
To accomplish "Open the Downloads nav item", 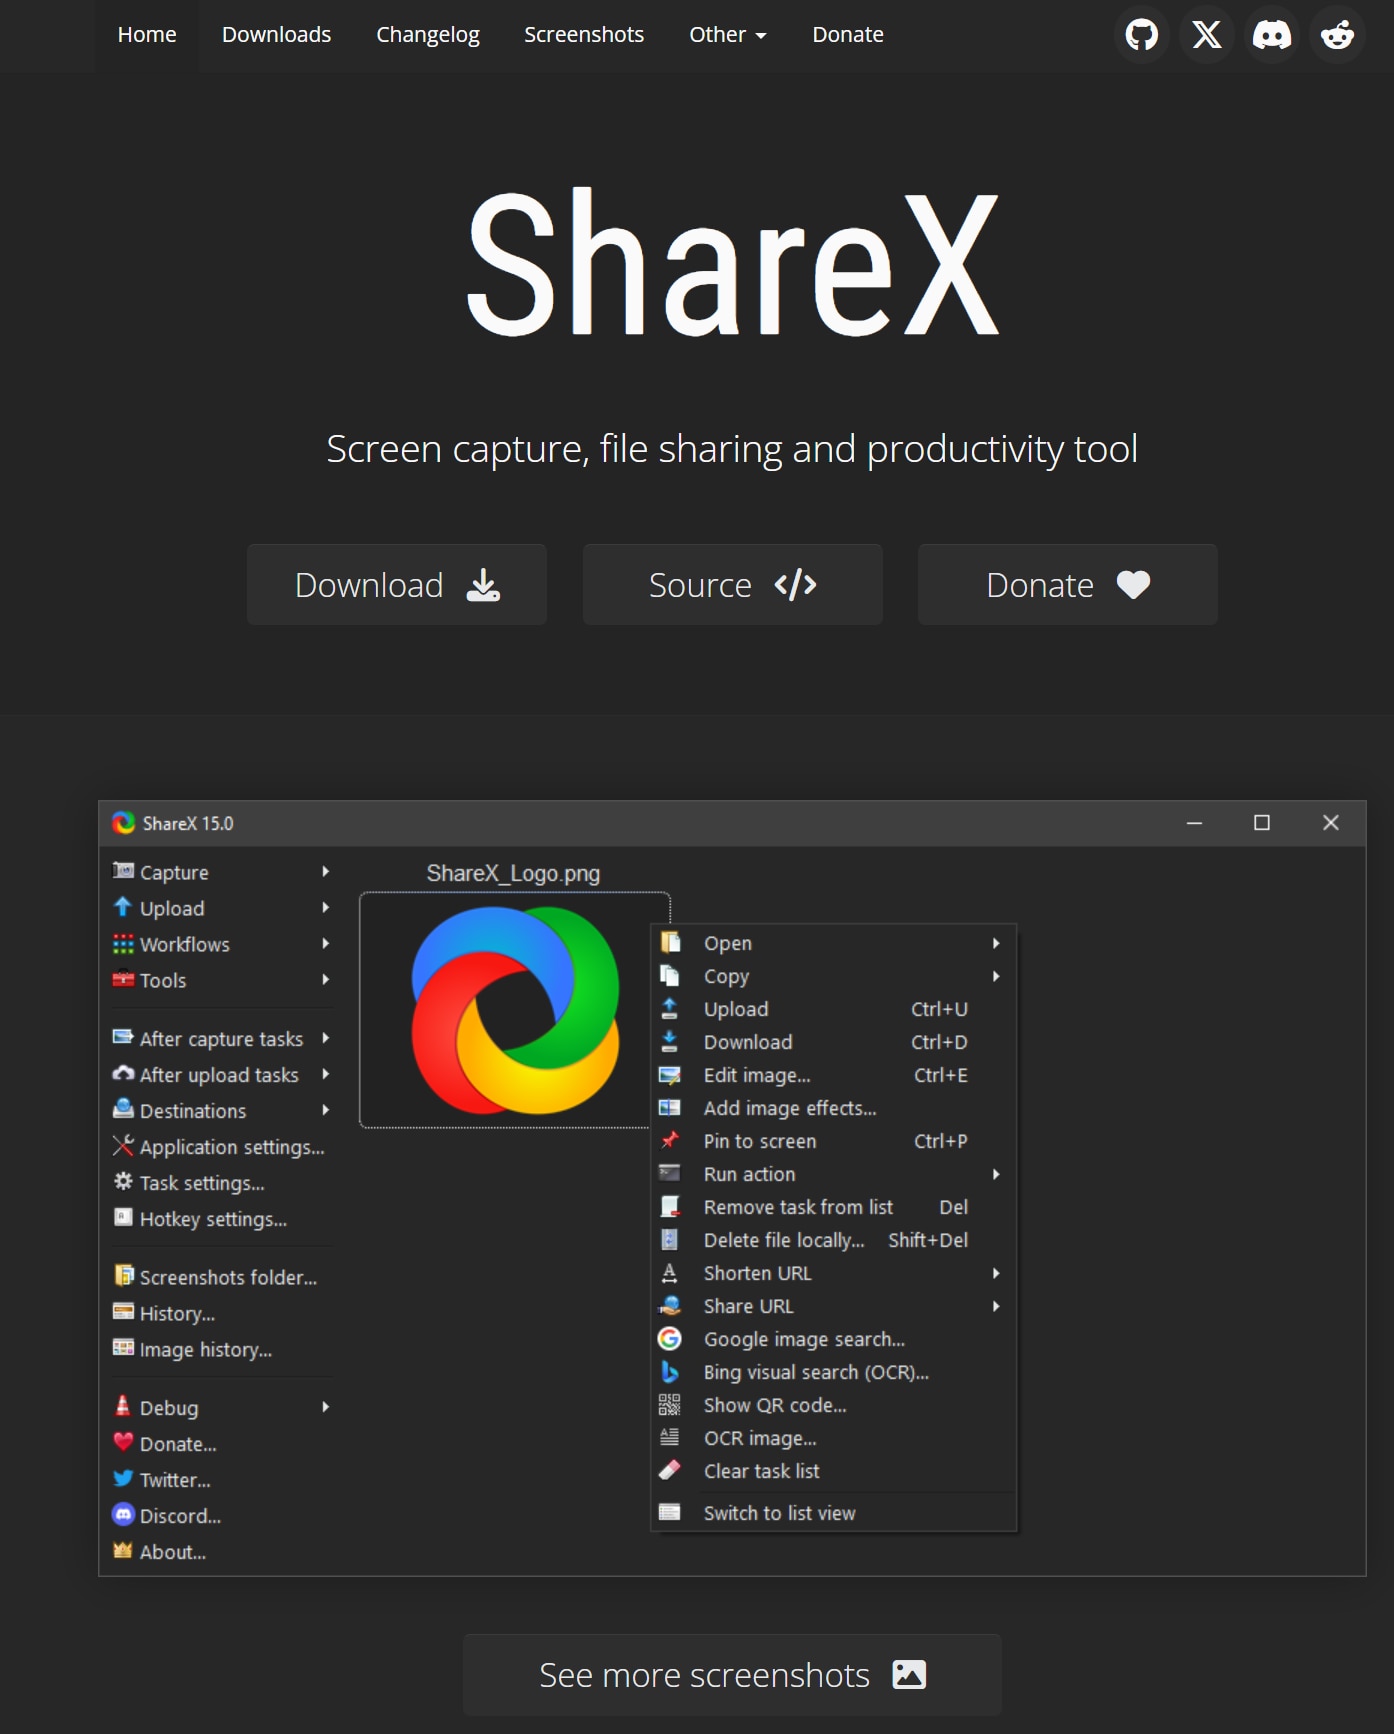I will 276,35.
